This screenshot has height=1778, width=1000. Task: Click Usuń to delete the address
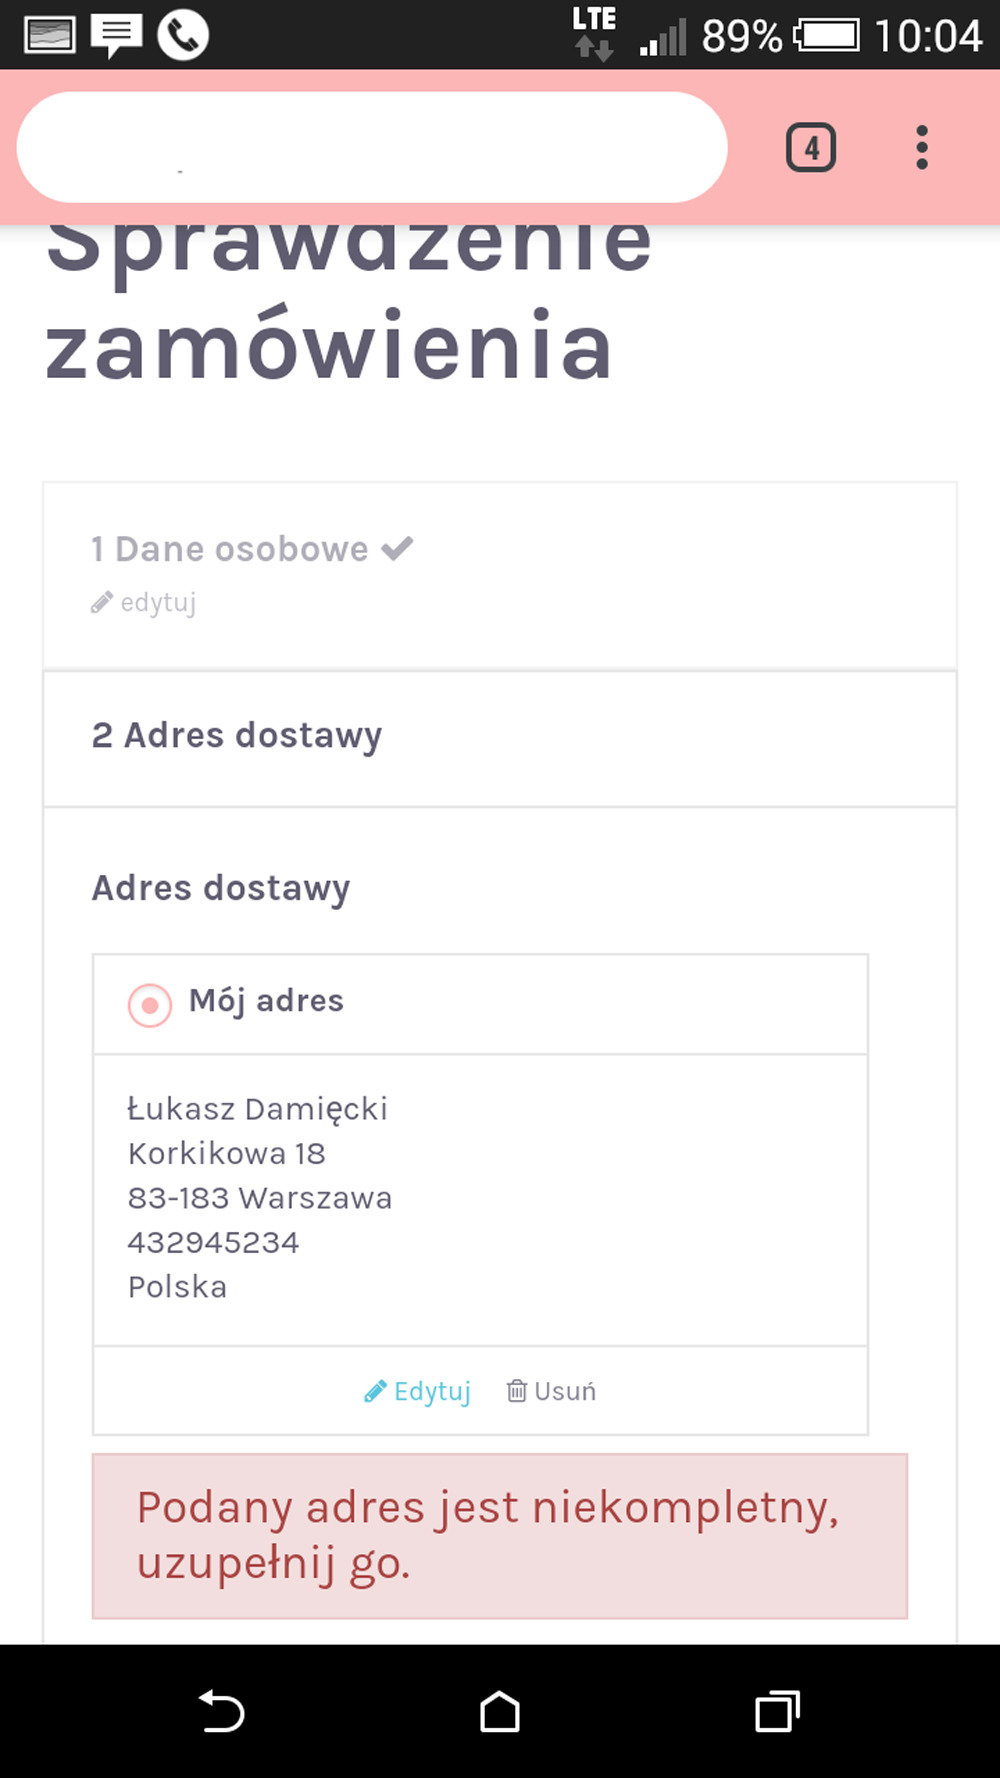[x=565, y=1391]
